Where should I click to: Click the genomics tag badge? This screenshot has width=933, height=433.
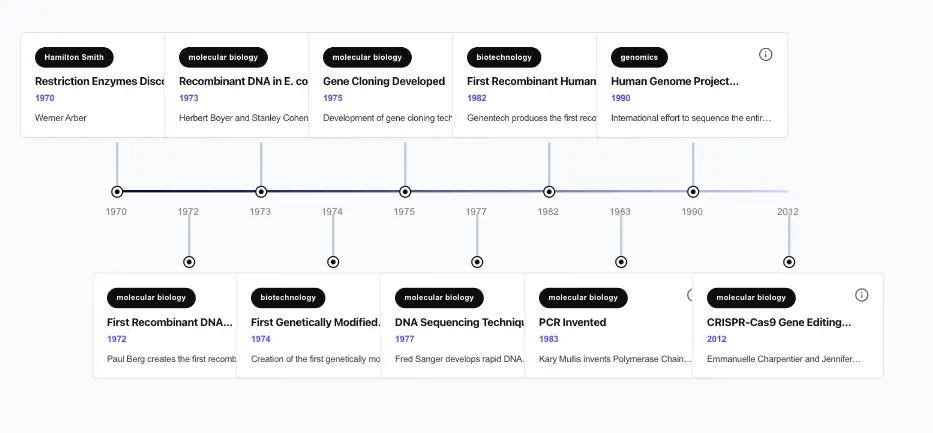(x=639, y=57)
